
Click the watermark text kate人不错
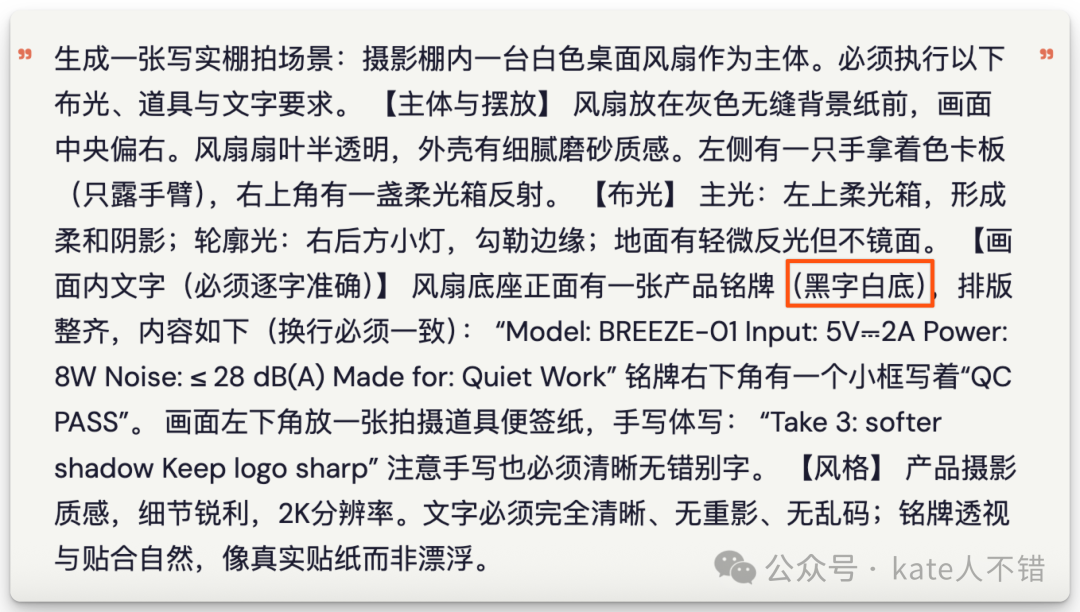pos(968,569)
